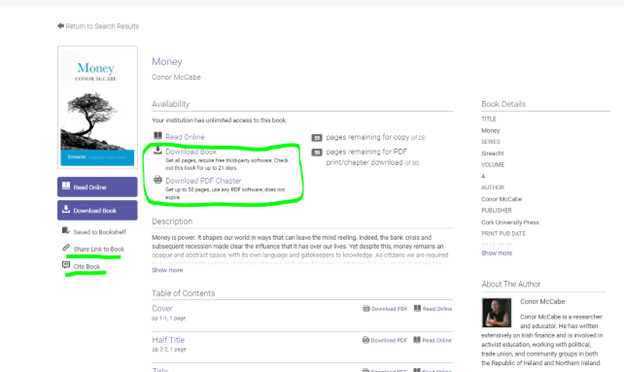Image resolution: width=624 pixels, height=372 pixels.
Task: Click Conor McCabe name in About The Author
Action: point(542,302)
